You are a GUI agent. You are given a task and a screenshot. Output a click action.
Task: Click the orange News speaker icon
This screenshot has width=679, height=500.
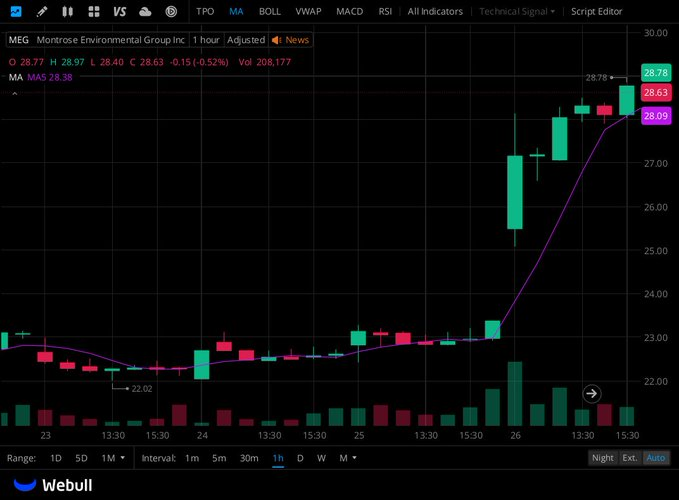pyautogui.click(x=276, y=40)
